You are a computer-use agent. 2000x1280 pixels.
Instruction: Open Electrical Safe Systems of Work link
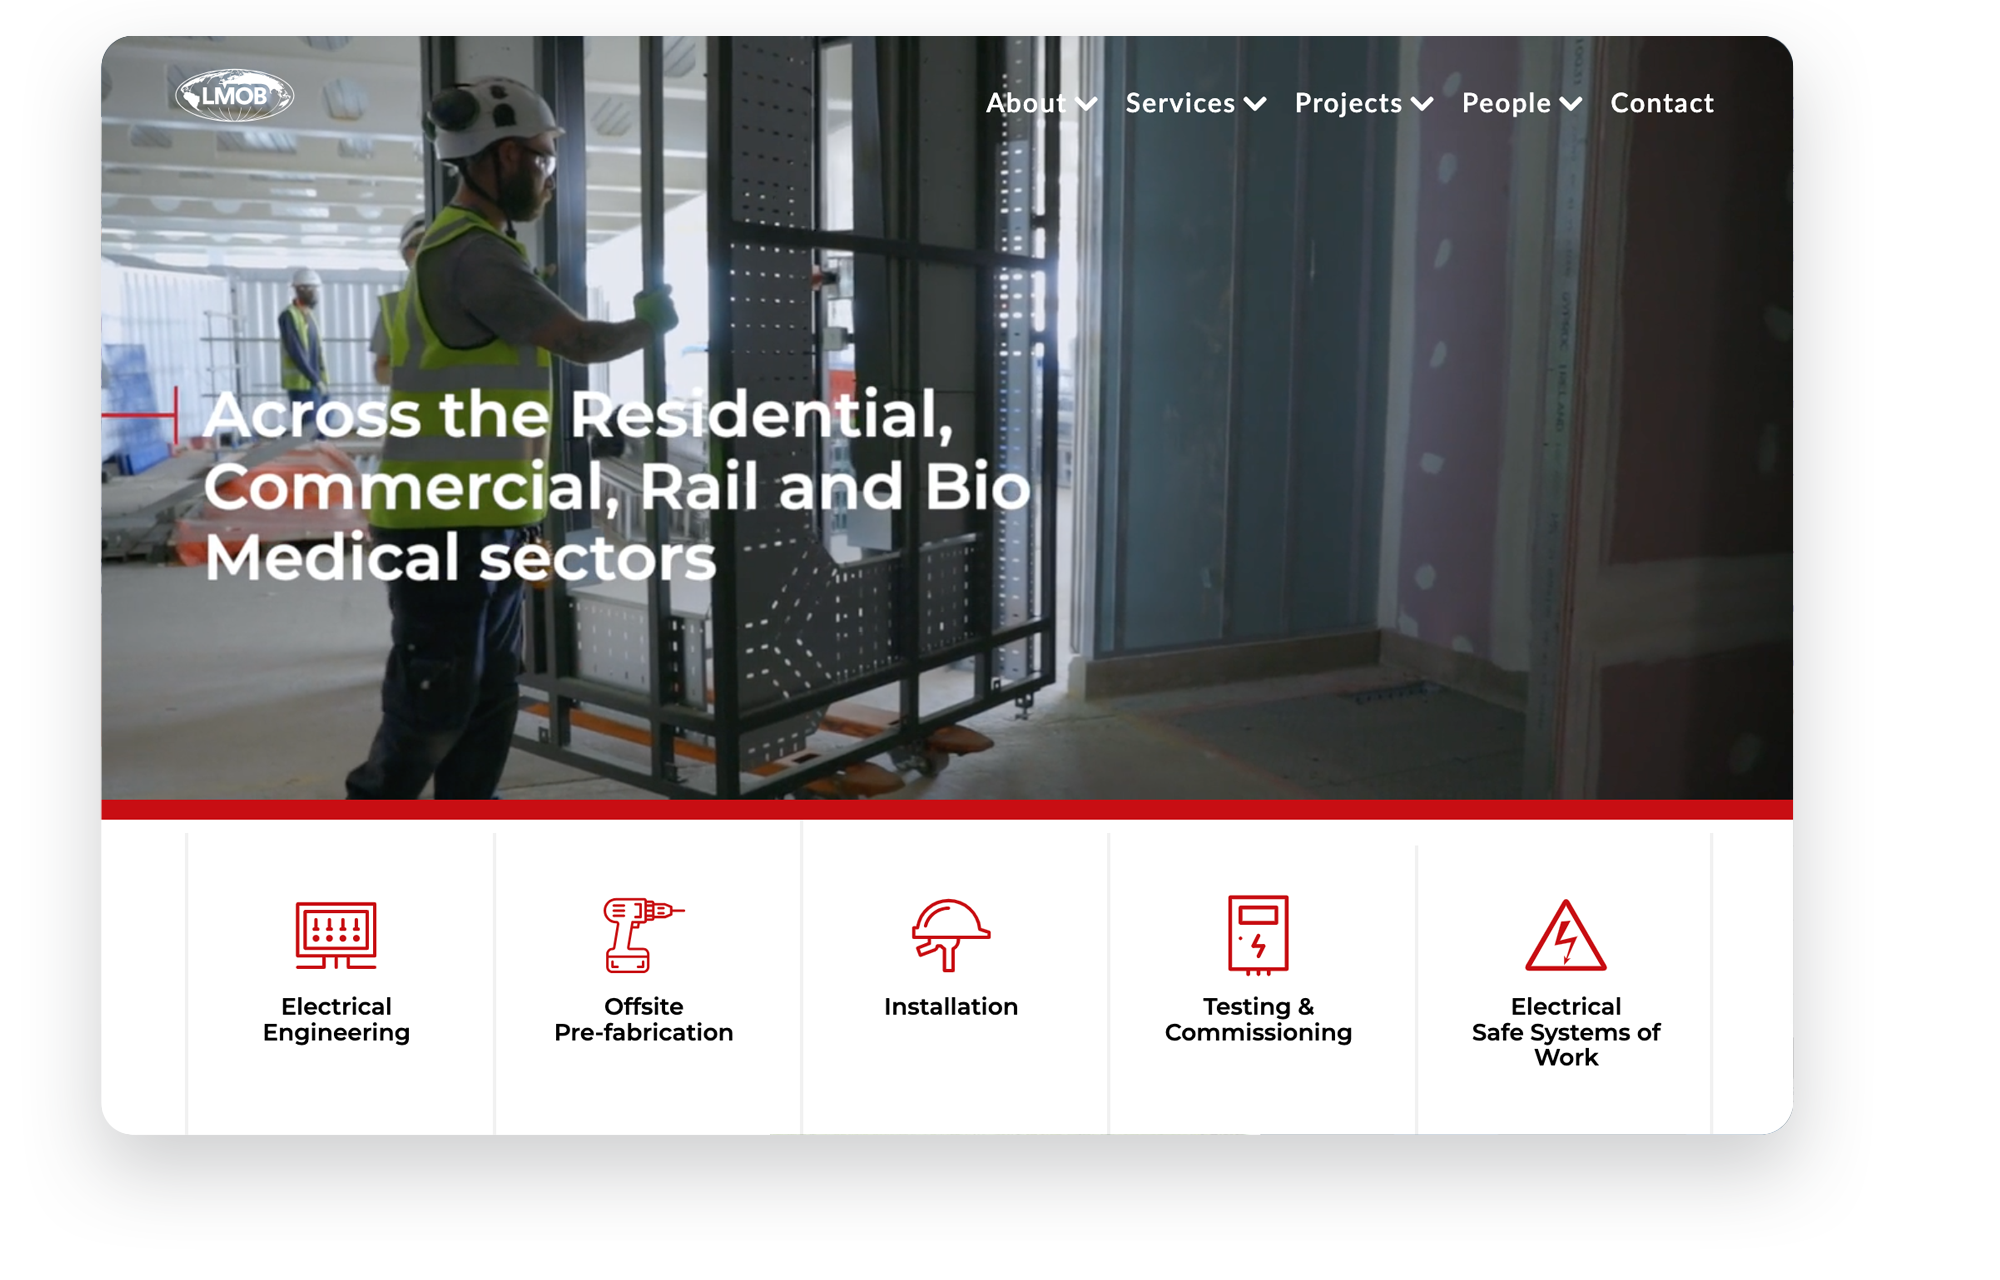1565,1032
